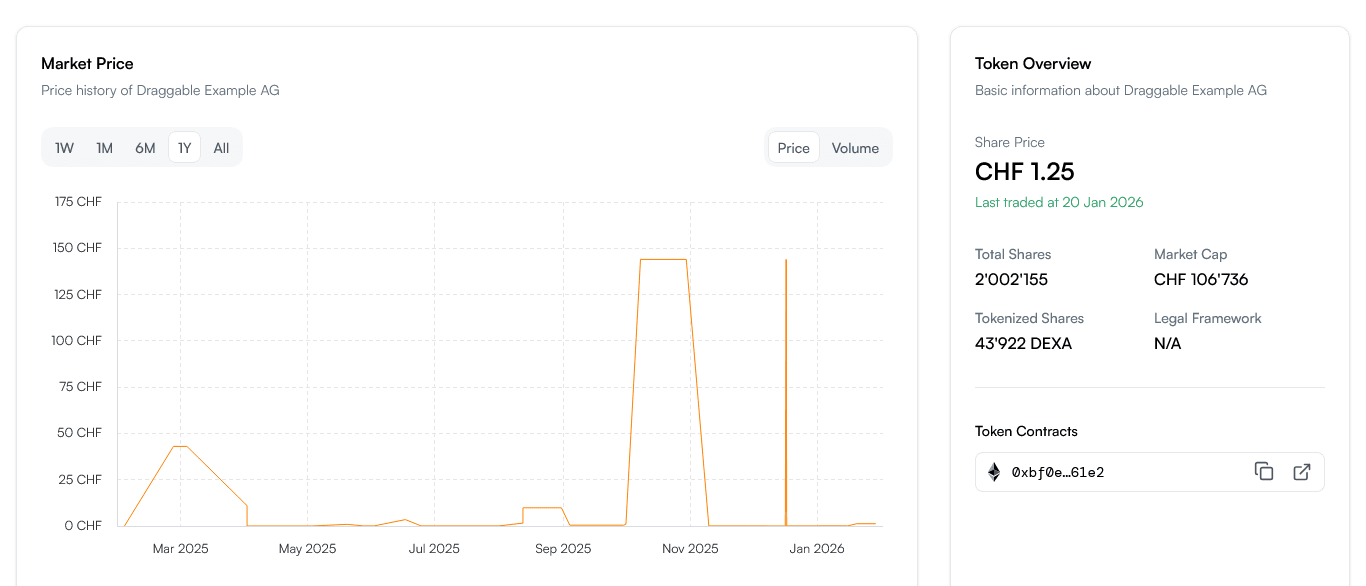Open contract in external explorer

point(1301,472)
